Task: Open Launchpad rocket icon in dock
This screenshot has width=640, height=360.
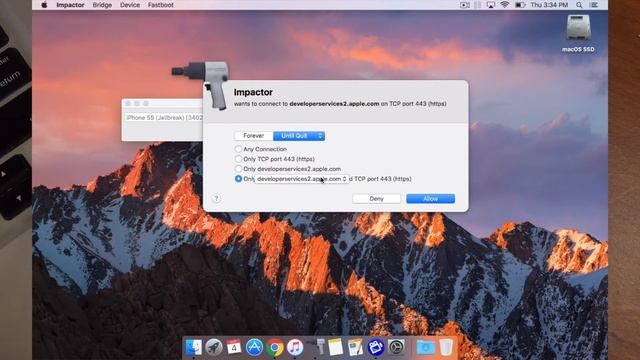Action: [x=214, y=347]
